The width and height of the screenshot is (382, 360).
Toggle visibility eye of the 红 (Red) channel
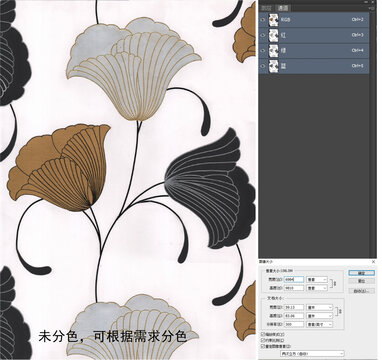[263, 35]
